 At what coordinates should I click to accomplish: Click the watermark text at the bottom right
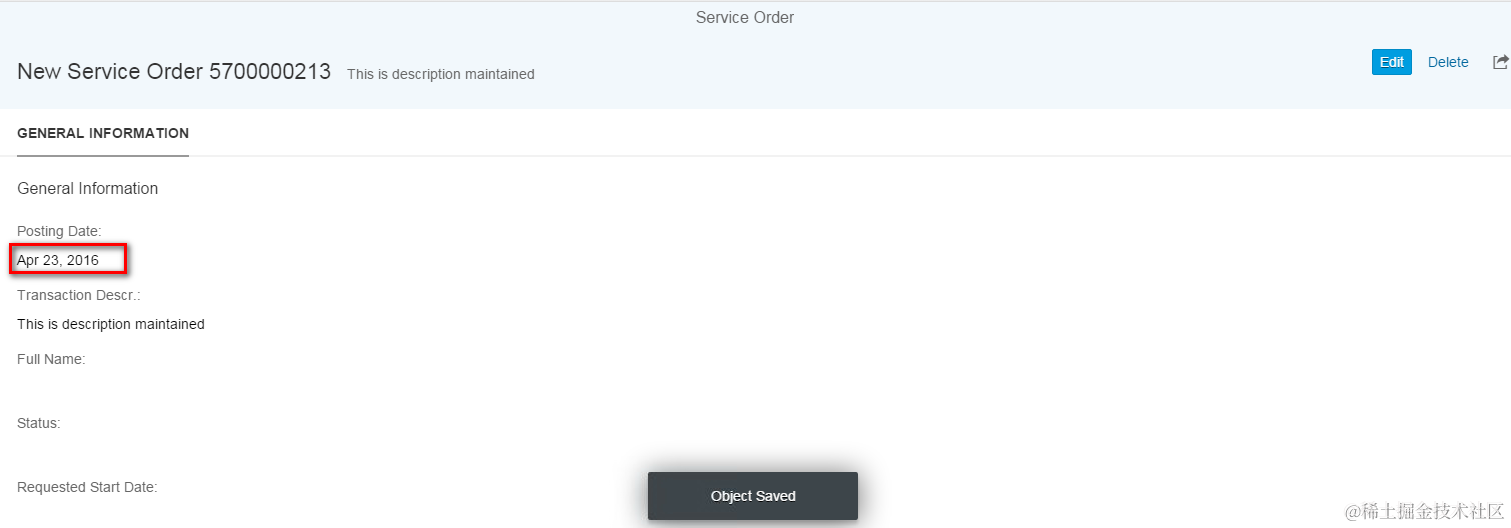1424,512
